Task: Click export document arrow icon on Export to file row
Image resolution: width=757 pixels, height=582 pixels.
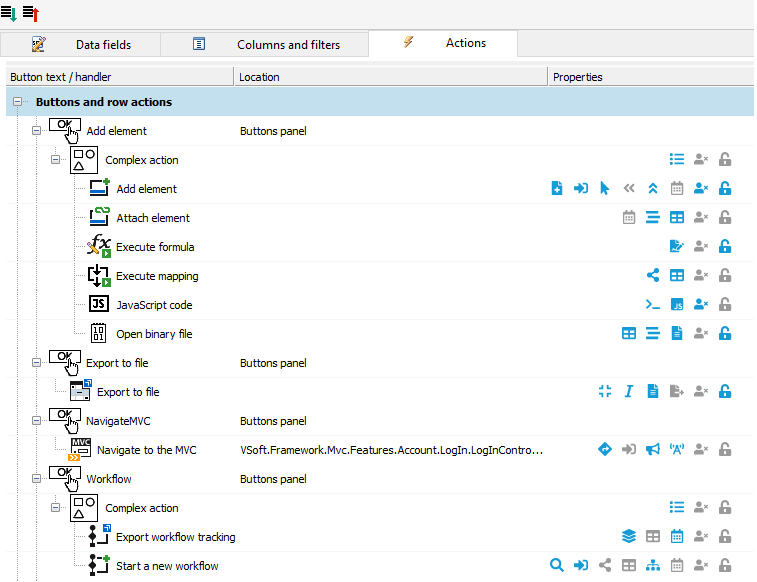Action: [677, 391]
